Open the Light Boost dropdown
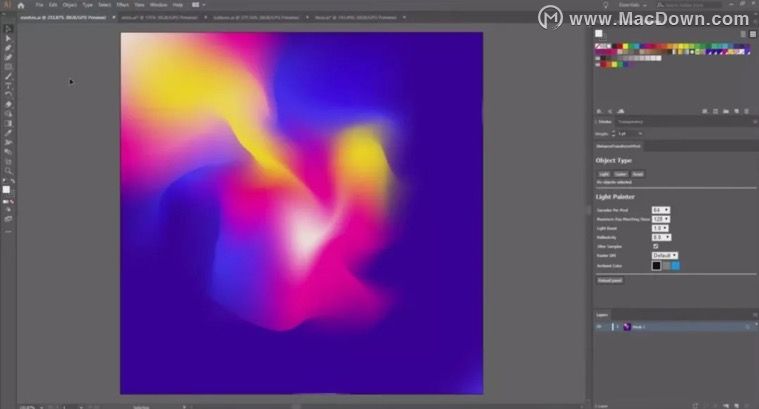 point(660,228)
